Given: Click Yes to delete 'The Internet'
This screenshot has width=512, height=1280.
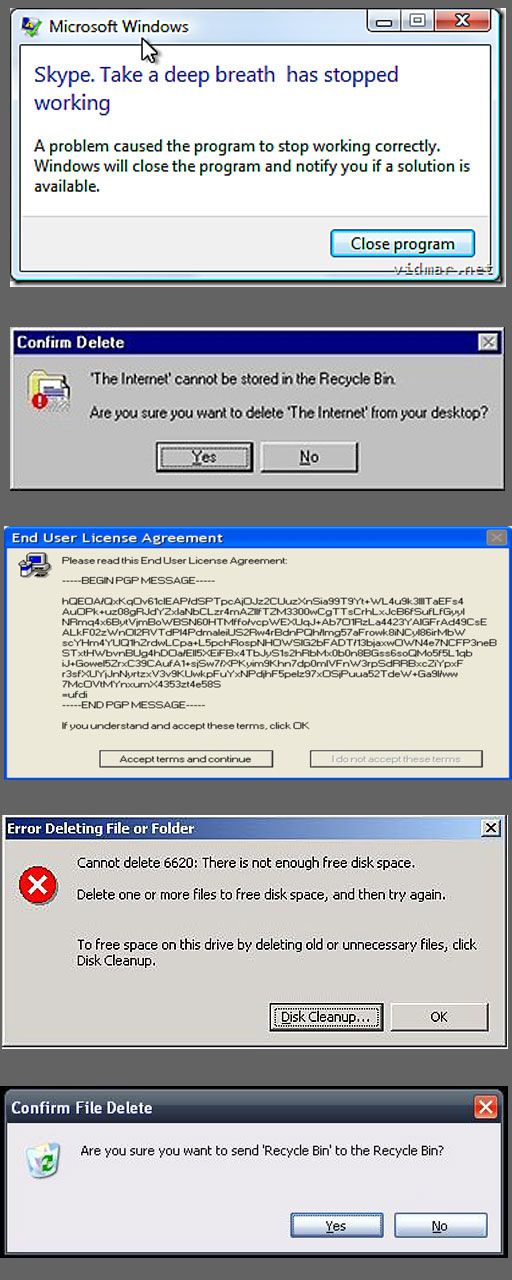Looking at the screenshot, I should coord(204,456).
